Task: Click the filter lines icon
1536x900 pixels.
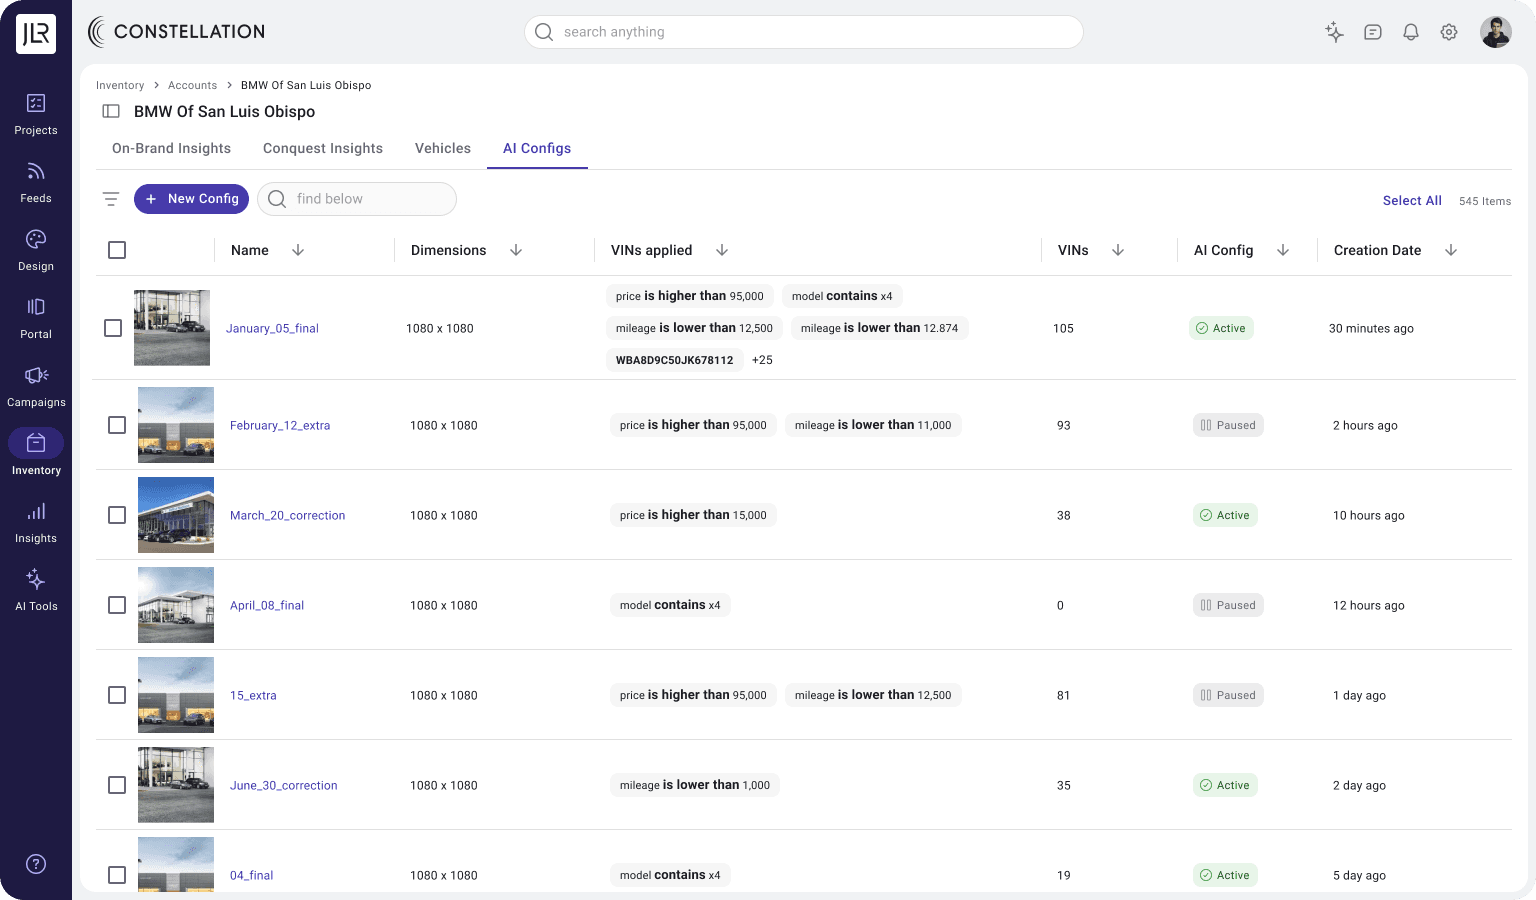Action: [111, 199]
